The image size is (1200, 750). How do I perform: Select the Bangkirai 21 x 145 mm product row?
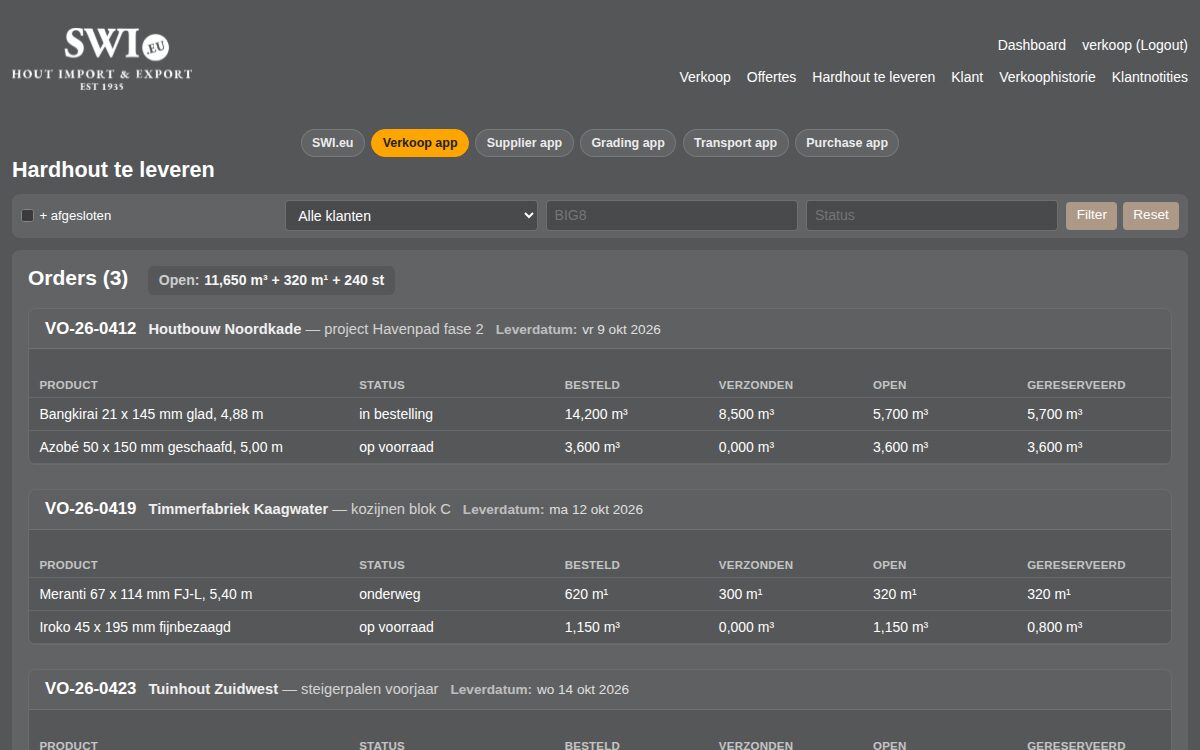(600, 414)
